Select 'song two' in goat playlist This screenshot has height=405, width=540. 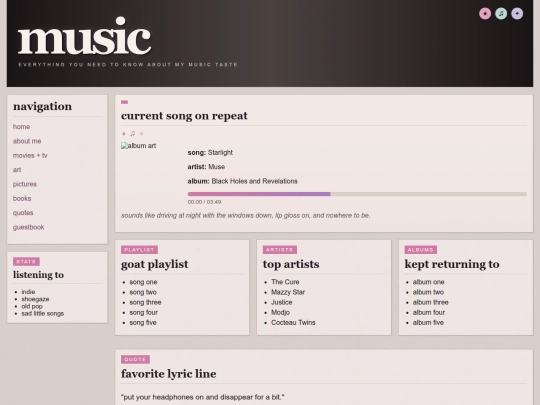click(x=143, y=292)
